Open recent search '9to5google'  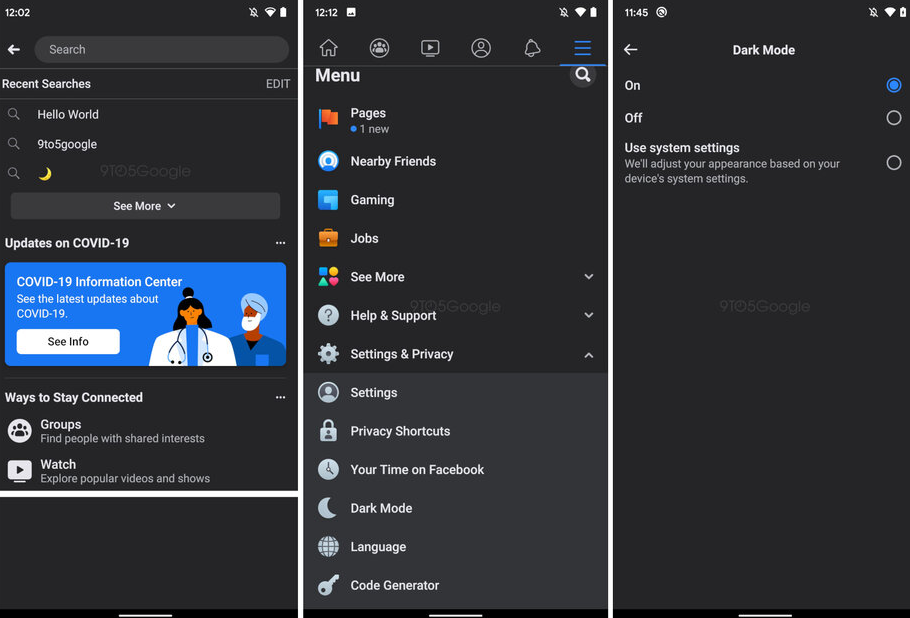point(67,144)
